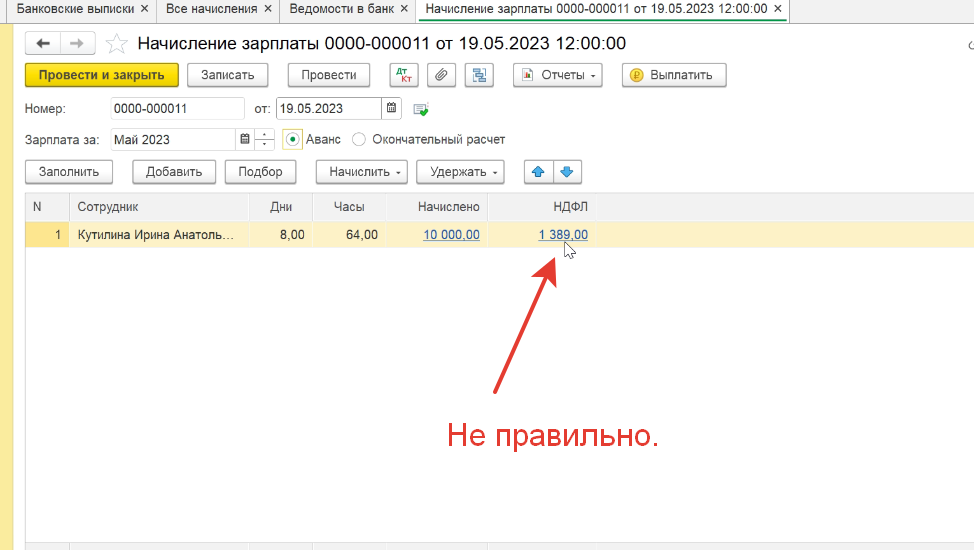The height and width of the screenshot is (550, 974).
Task: Click Провести и закрыть button
Action: point(101,75)
